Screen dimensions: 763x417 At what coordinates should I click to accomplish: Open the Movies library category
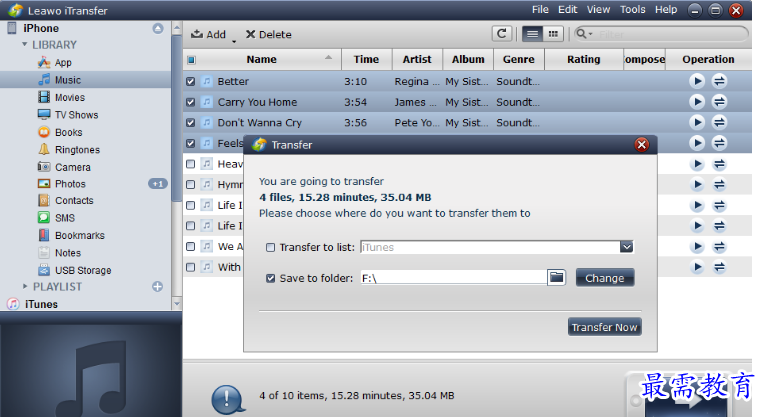tap(70, 97)
